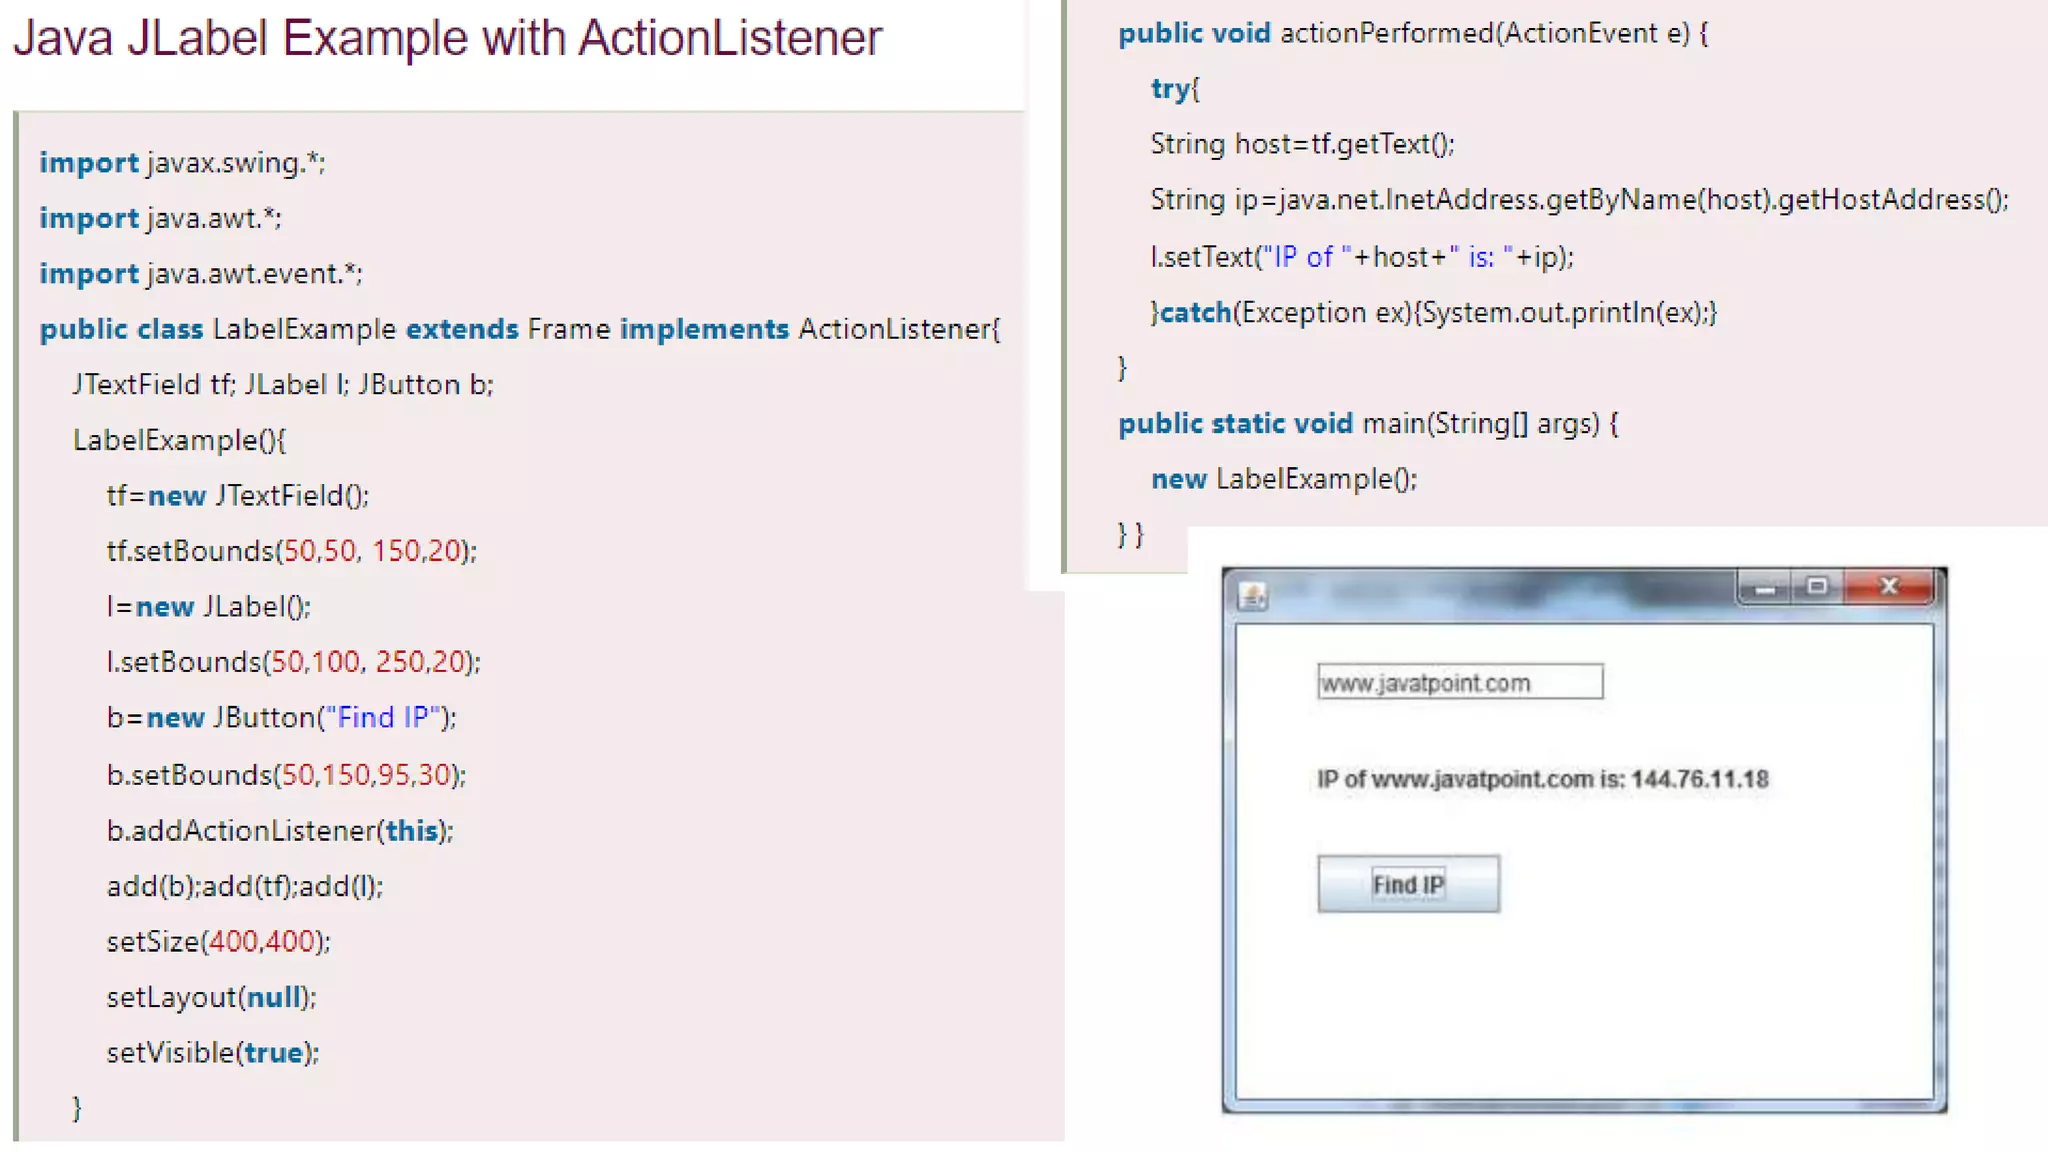Maximize the Java frame window

coord(1817,587)
